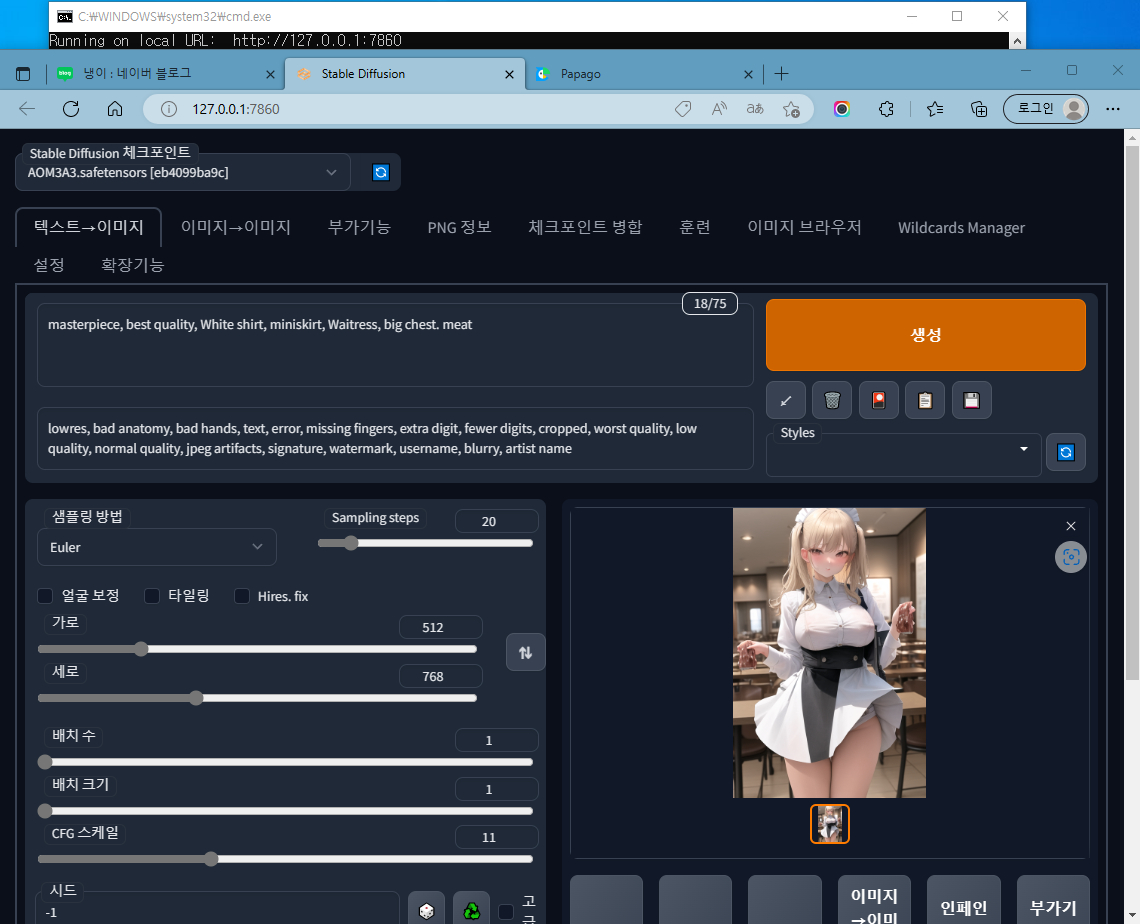Click the visual search icon on image
1140x924 pixels.
point(1070,557)
